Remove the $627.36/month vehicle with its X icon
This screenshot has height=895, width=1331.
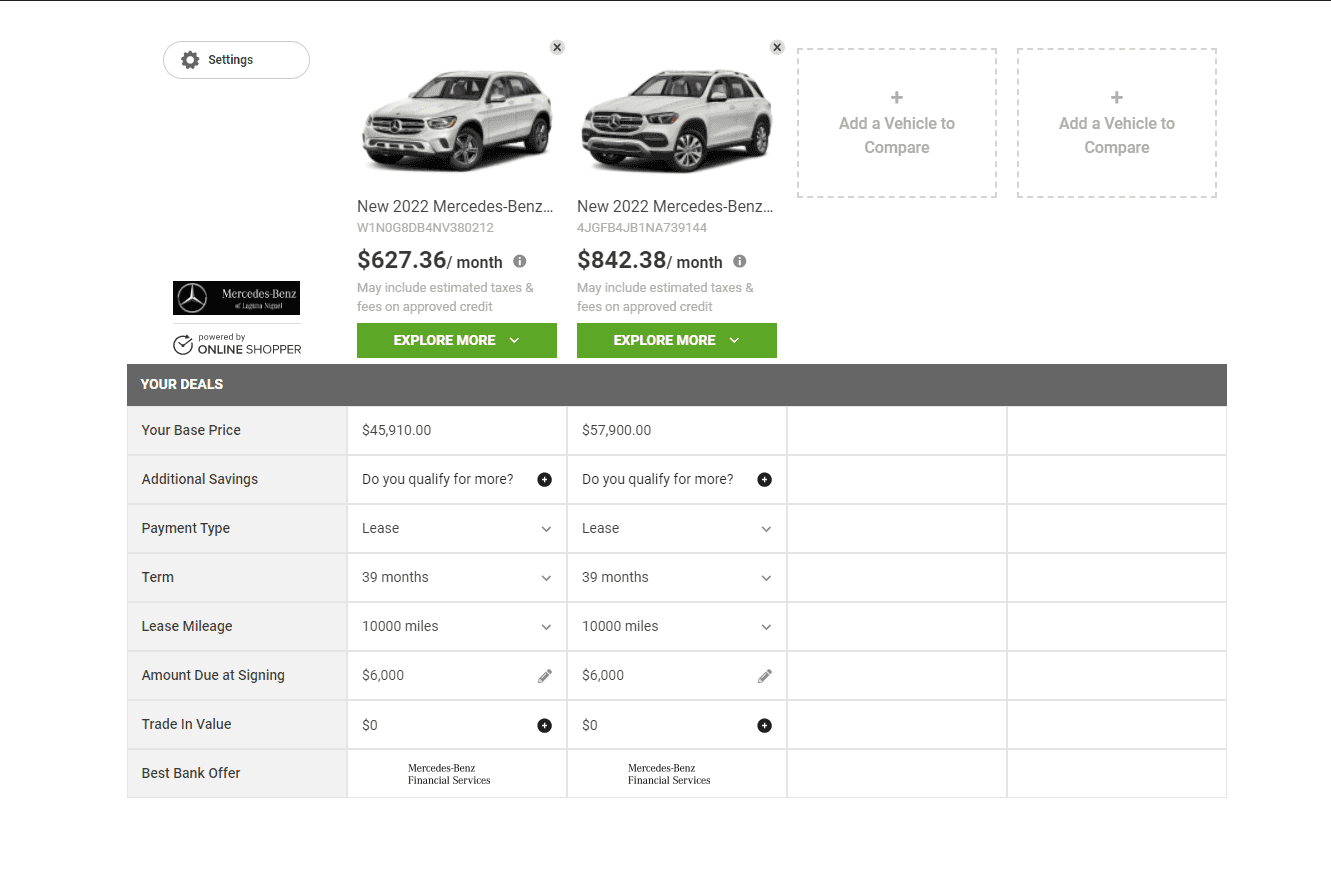tap(557, 47)
